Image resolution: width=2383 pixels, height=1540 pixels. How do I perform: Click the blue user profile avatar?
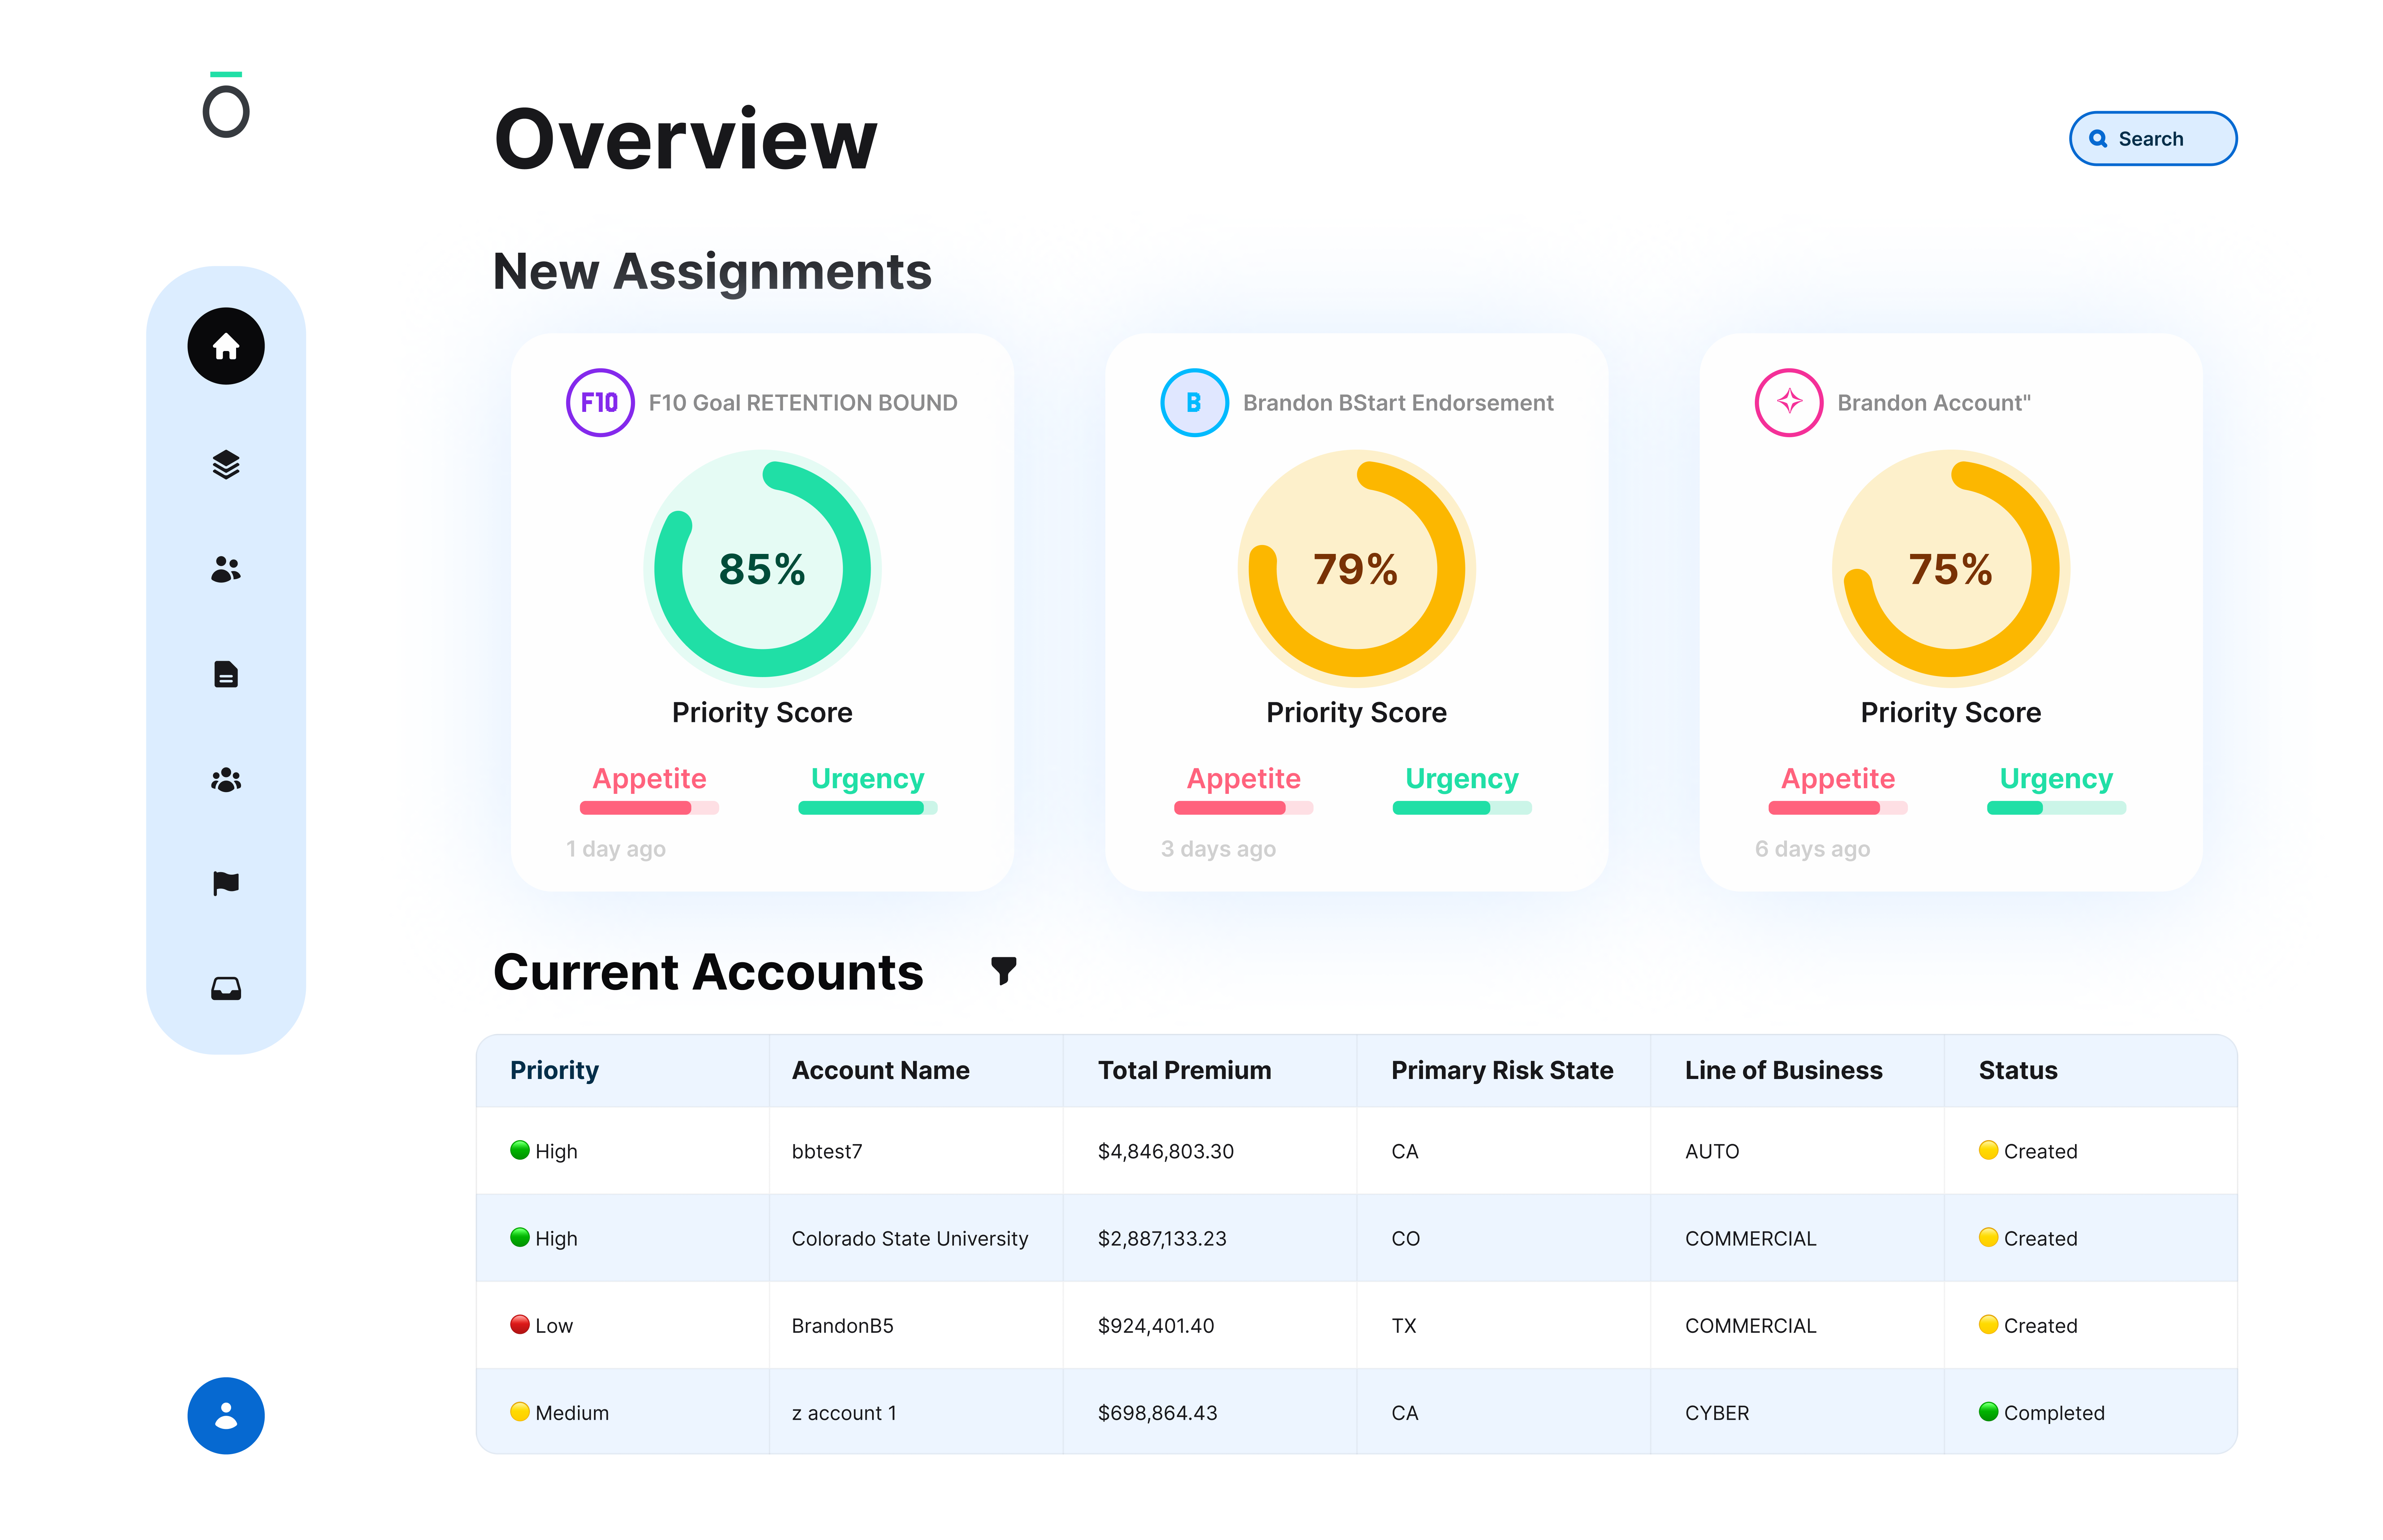(x=226, y=1416)
